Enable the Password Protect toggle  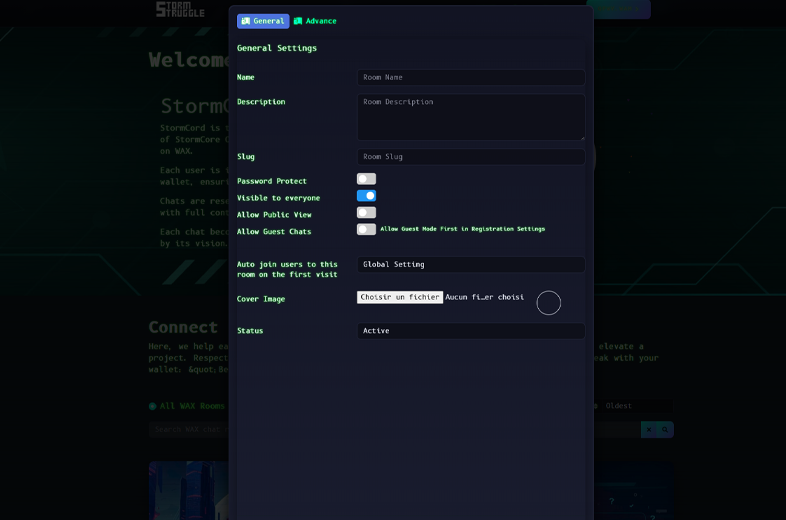366,179
